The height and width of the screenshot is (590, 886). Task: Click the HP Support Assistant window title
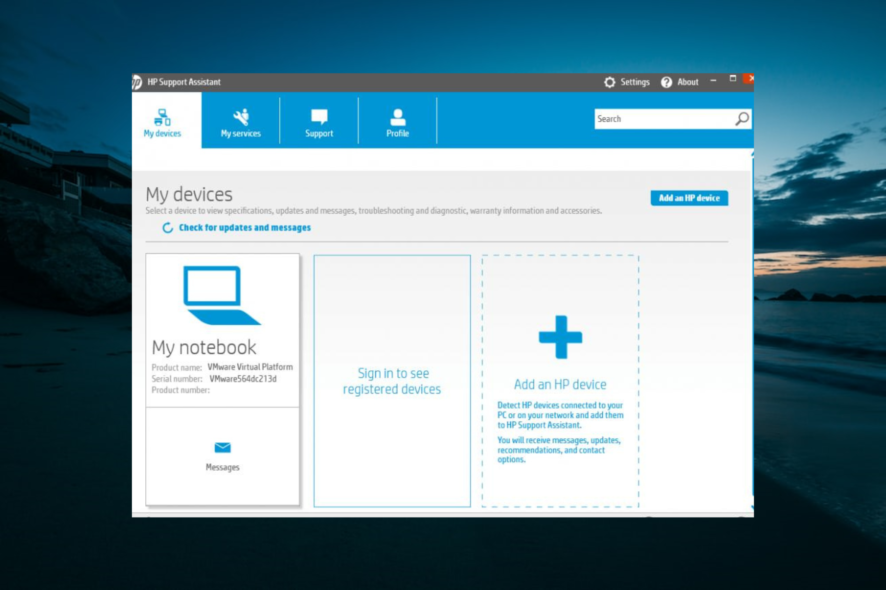[x=184, y=82]
